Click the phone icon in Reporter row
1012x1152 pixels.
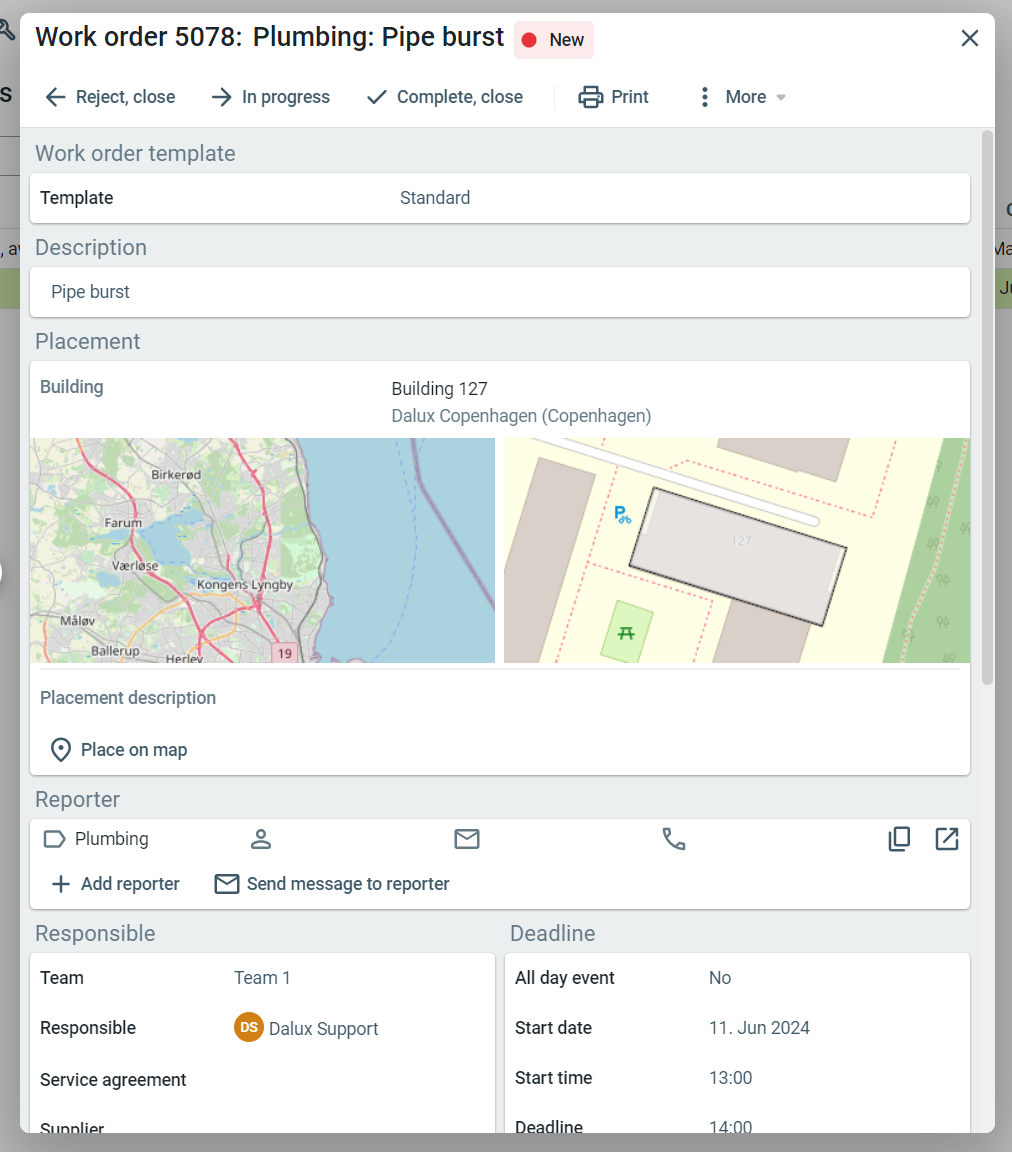tap(674, 839)
